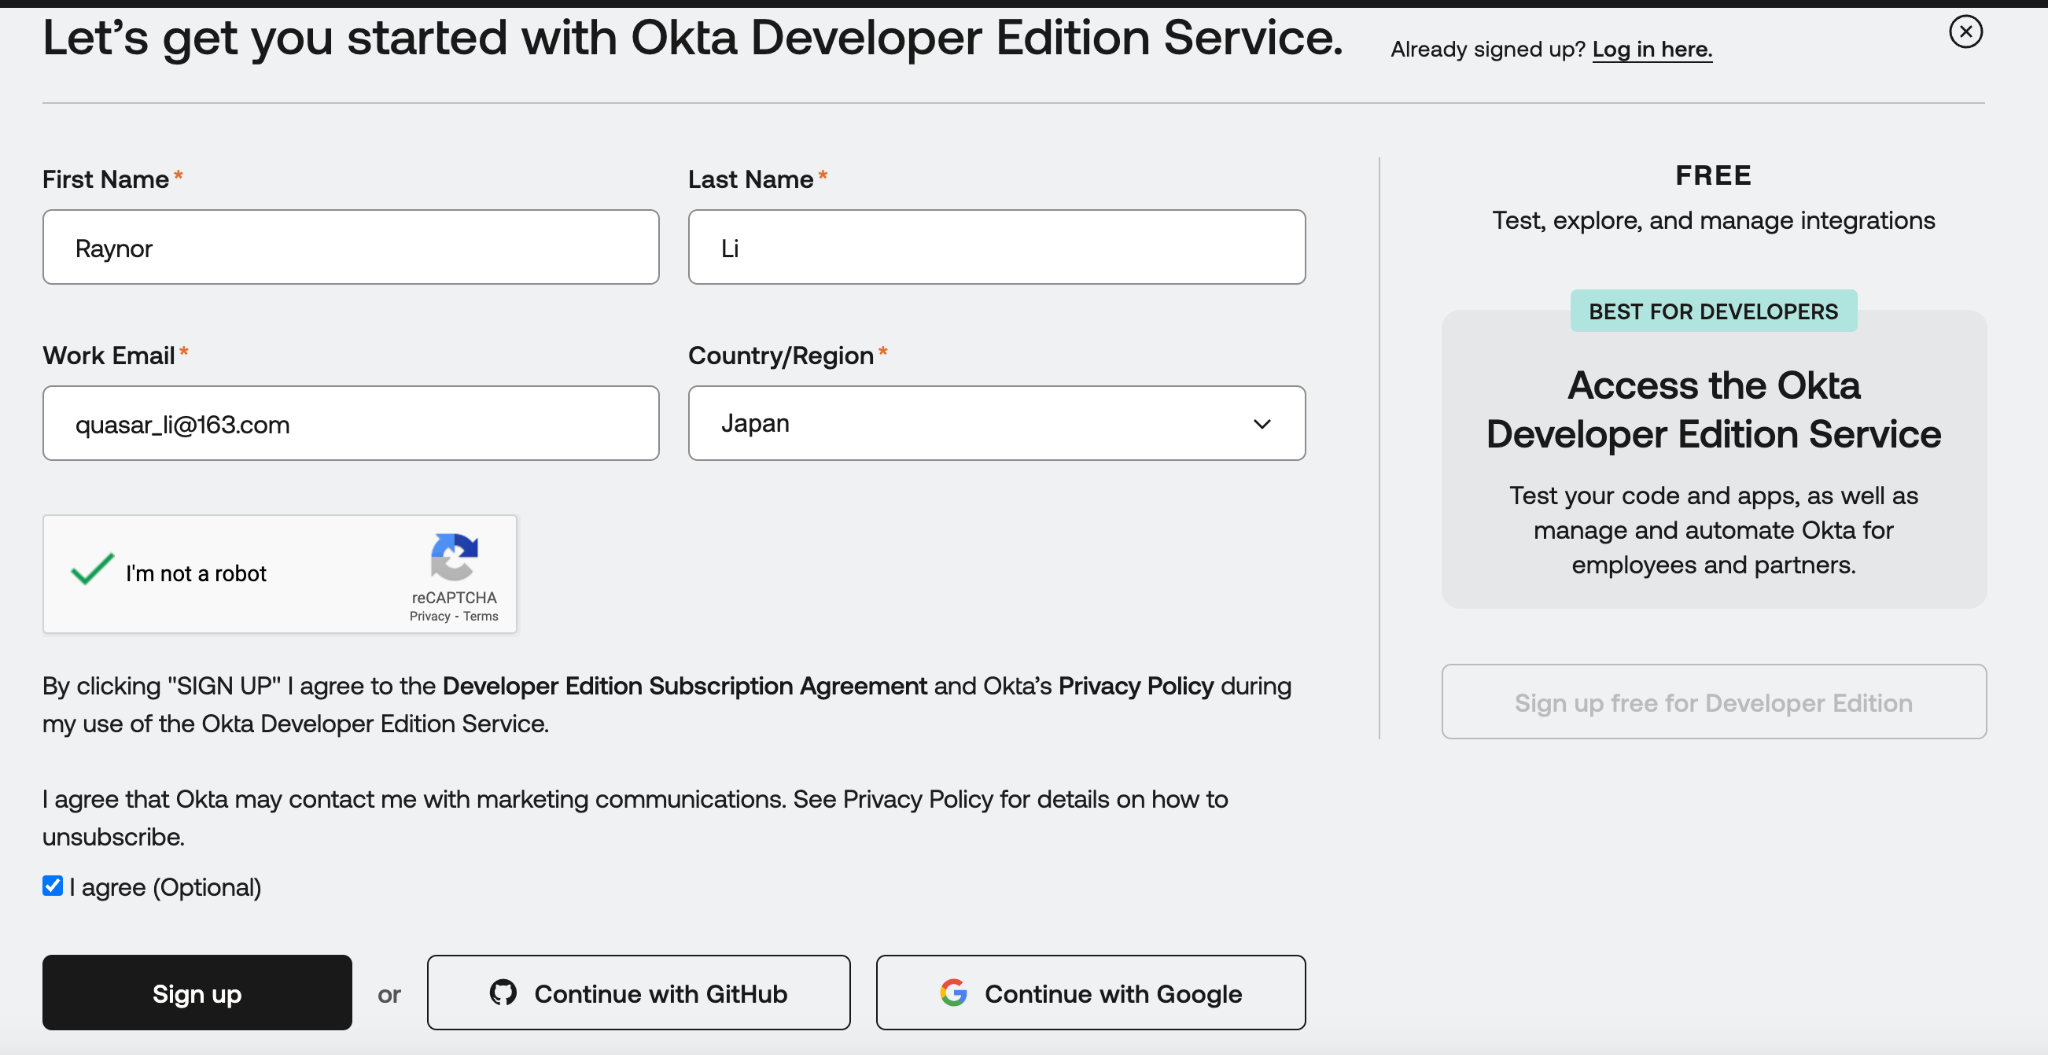Click the Google logo icon

(x=953, y=992)
